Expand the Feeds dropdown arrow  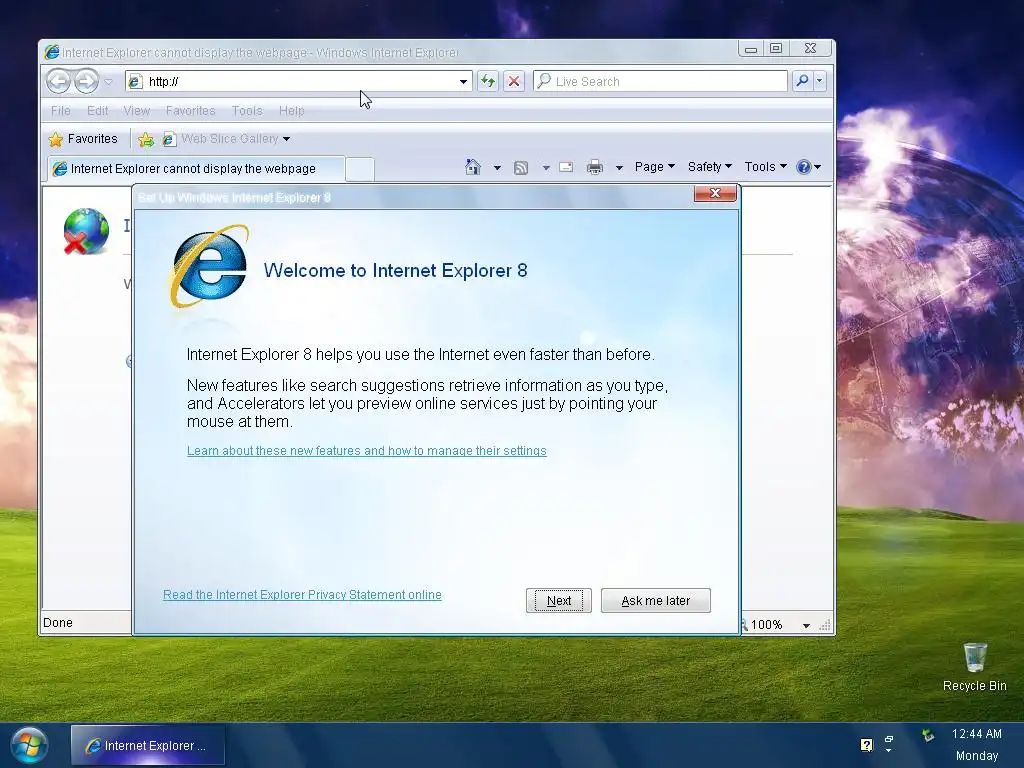pos(546,168)
